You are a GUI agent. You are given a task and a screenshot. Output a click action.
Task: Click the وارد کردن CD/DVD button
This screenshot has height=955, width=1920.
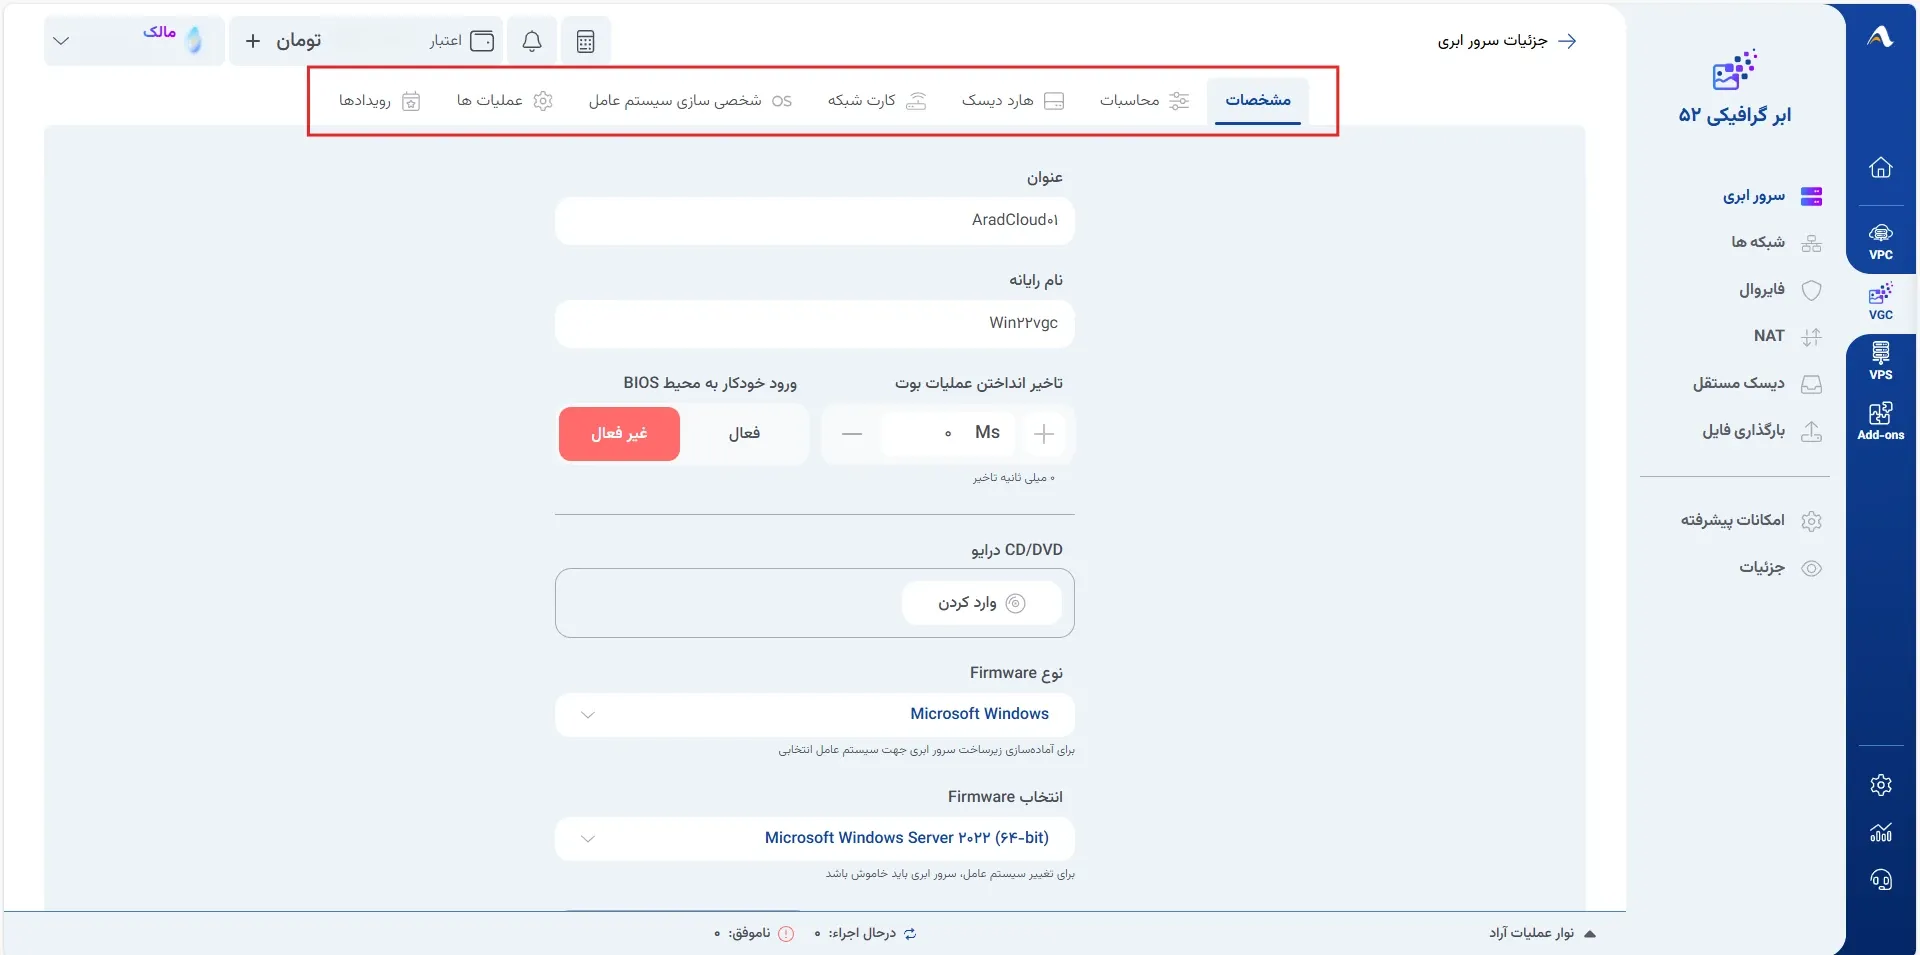tap(981, 603)
